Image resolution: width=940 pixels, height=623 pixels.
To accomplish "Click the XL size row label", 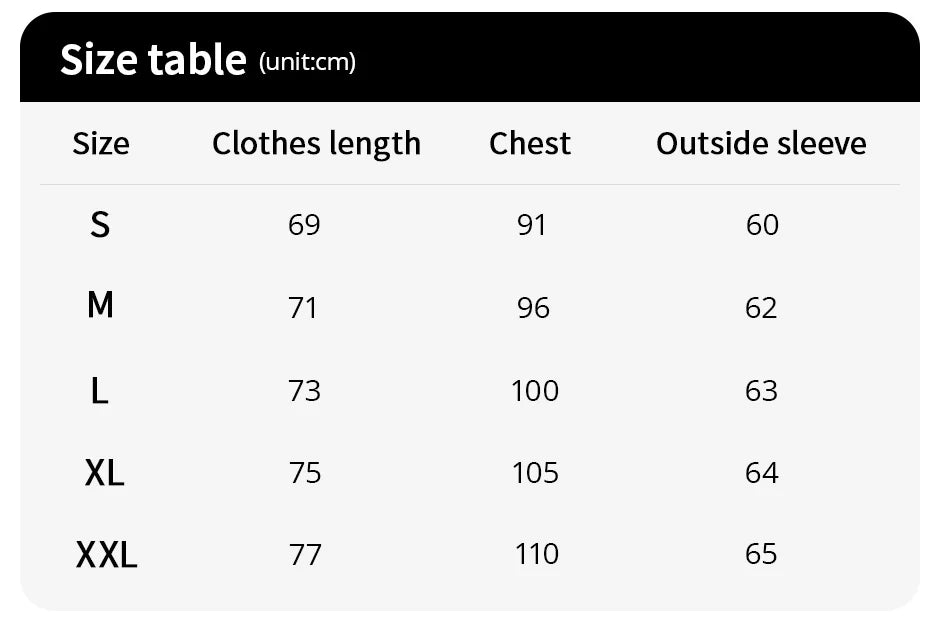I will pos(104,472).
